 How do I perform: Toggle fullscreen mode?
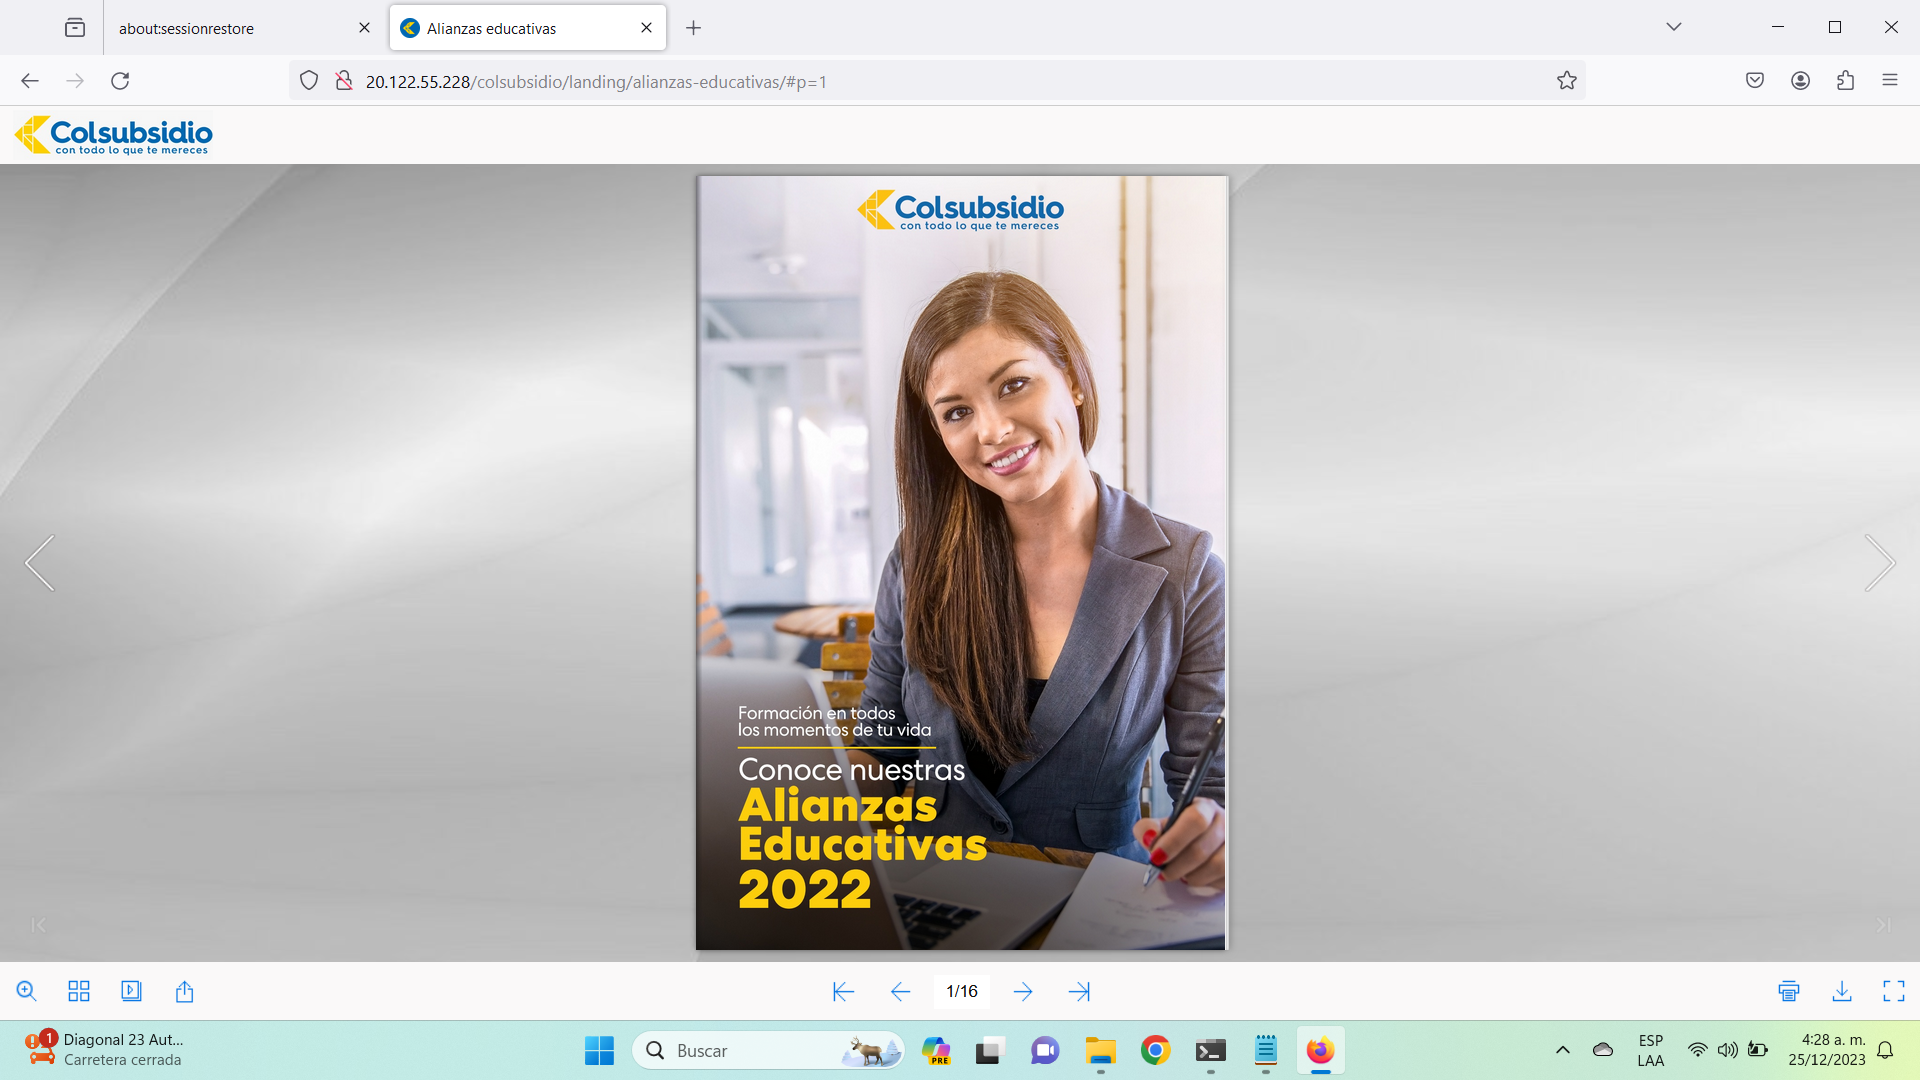point(1894,991)
